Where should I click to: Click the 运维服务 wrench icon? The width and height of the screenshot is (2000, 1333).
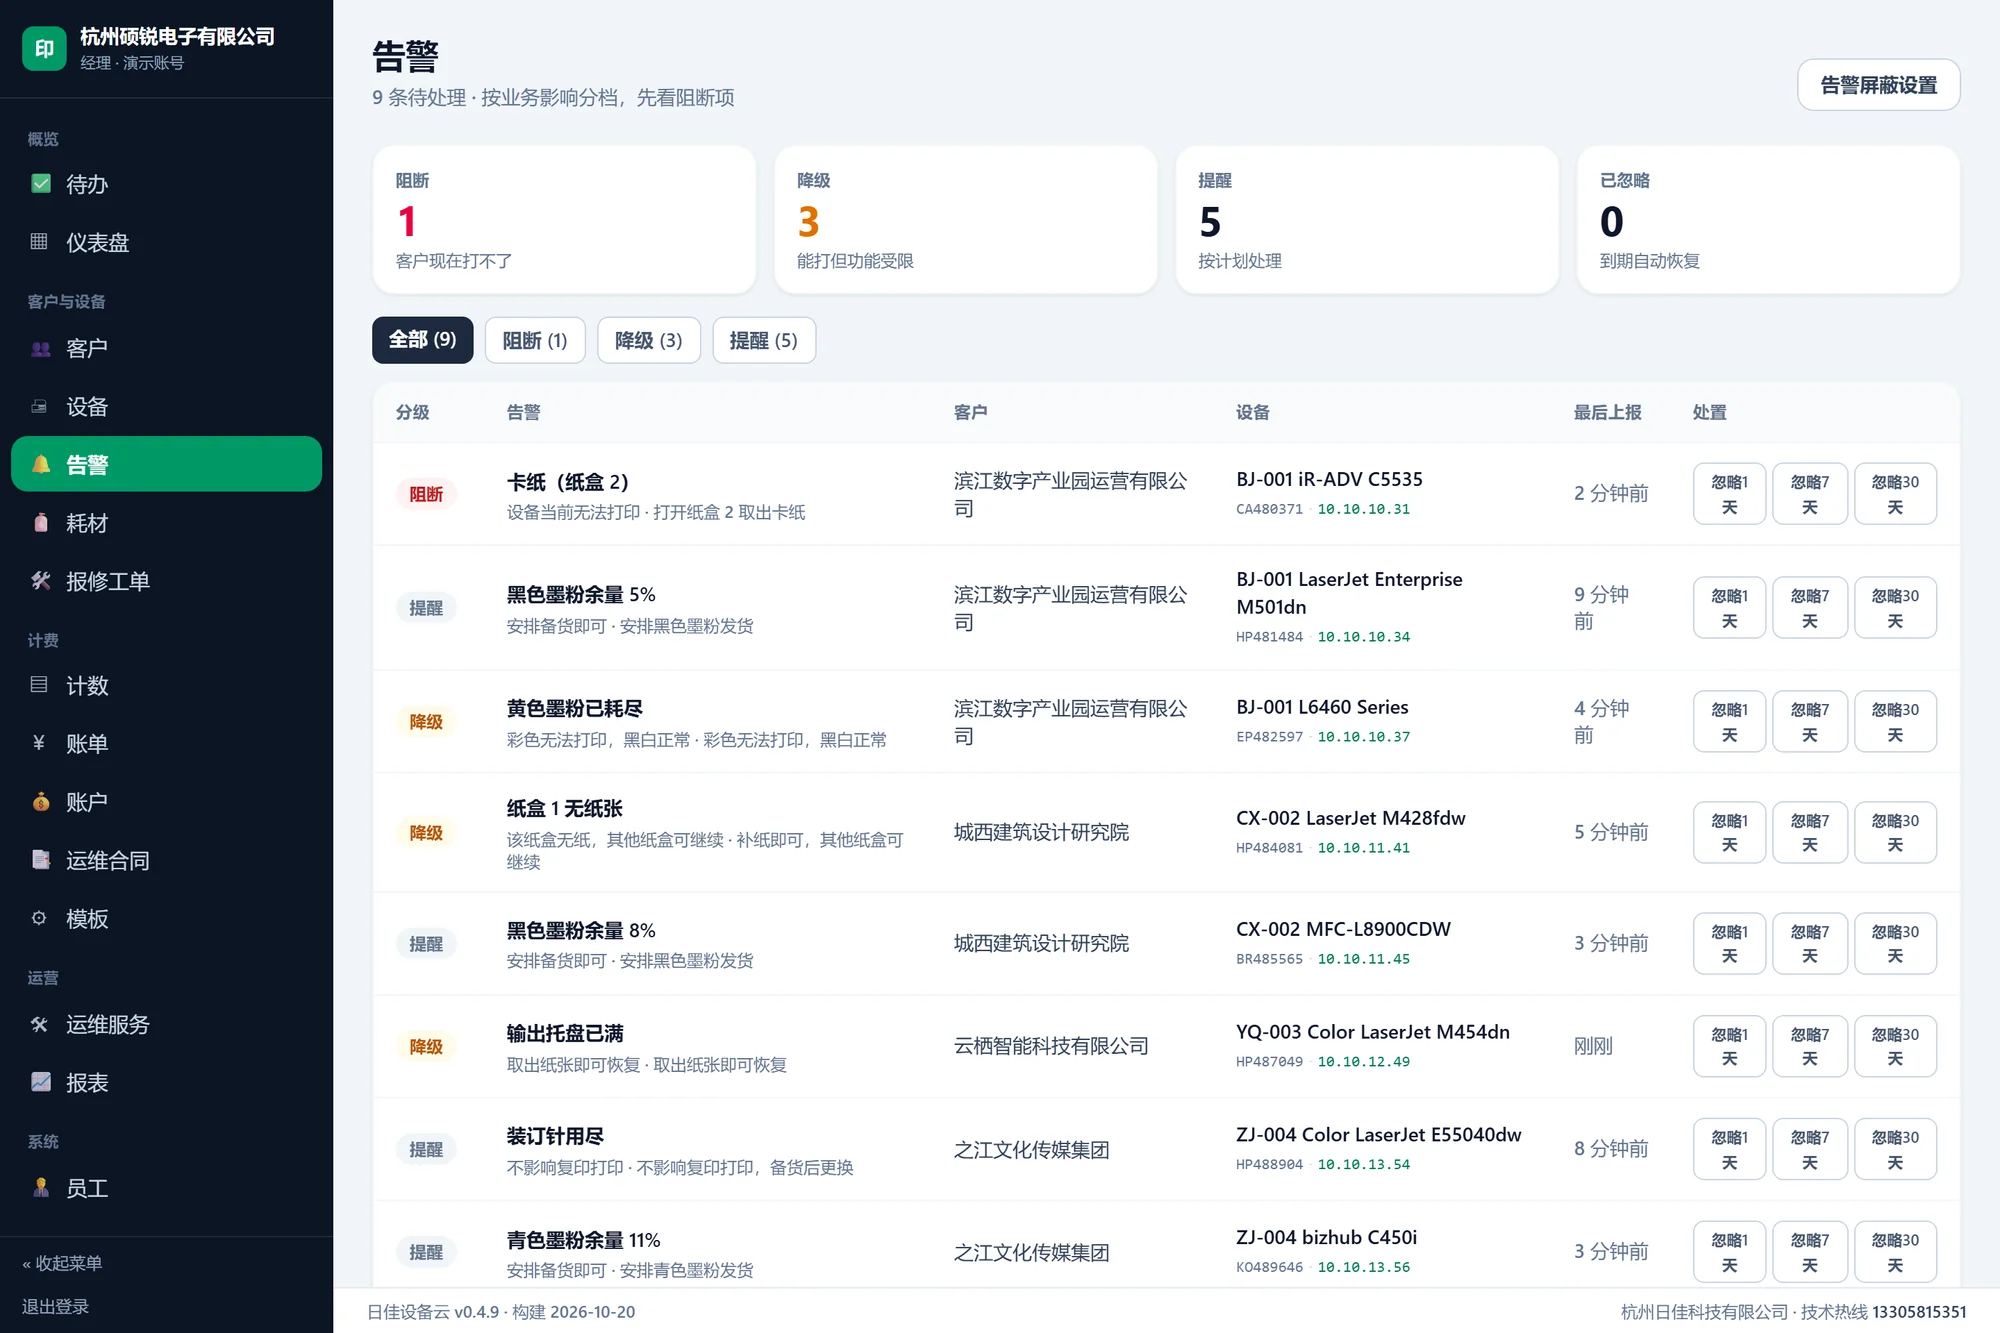(x=39, y=1024)
